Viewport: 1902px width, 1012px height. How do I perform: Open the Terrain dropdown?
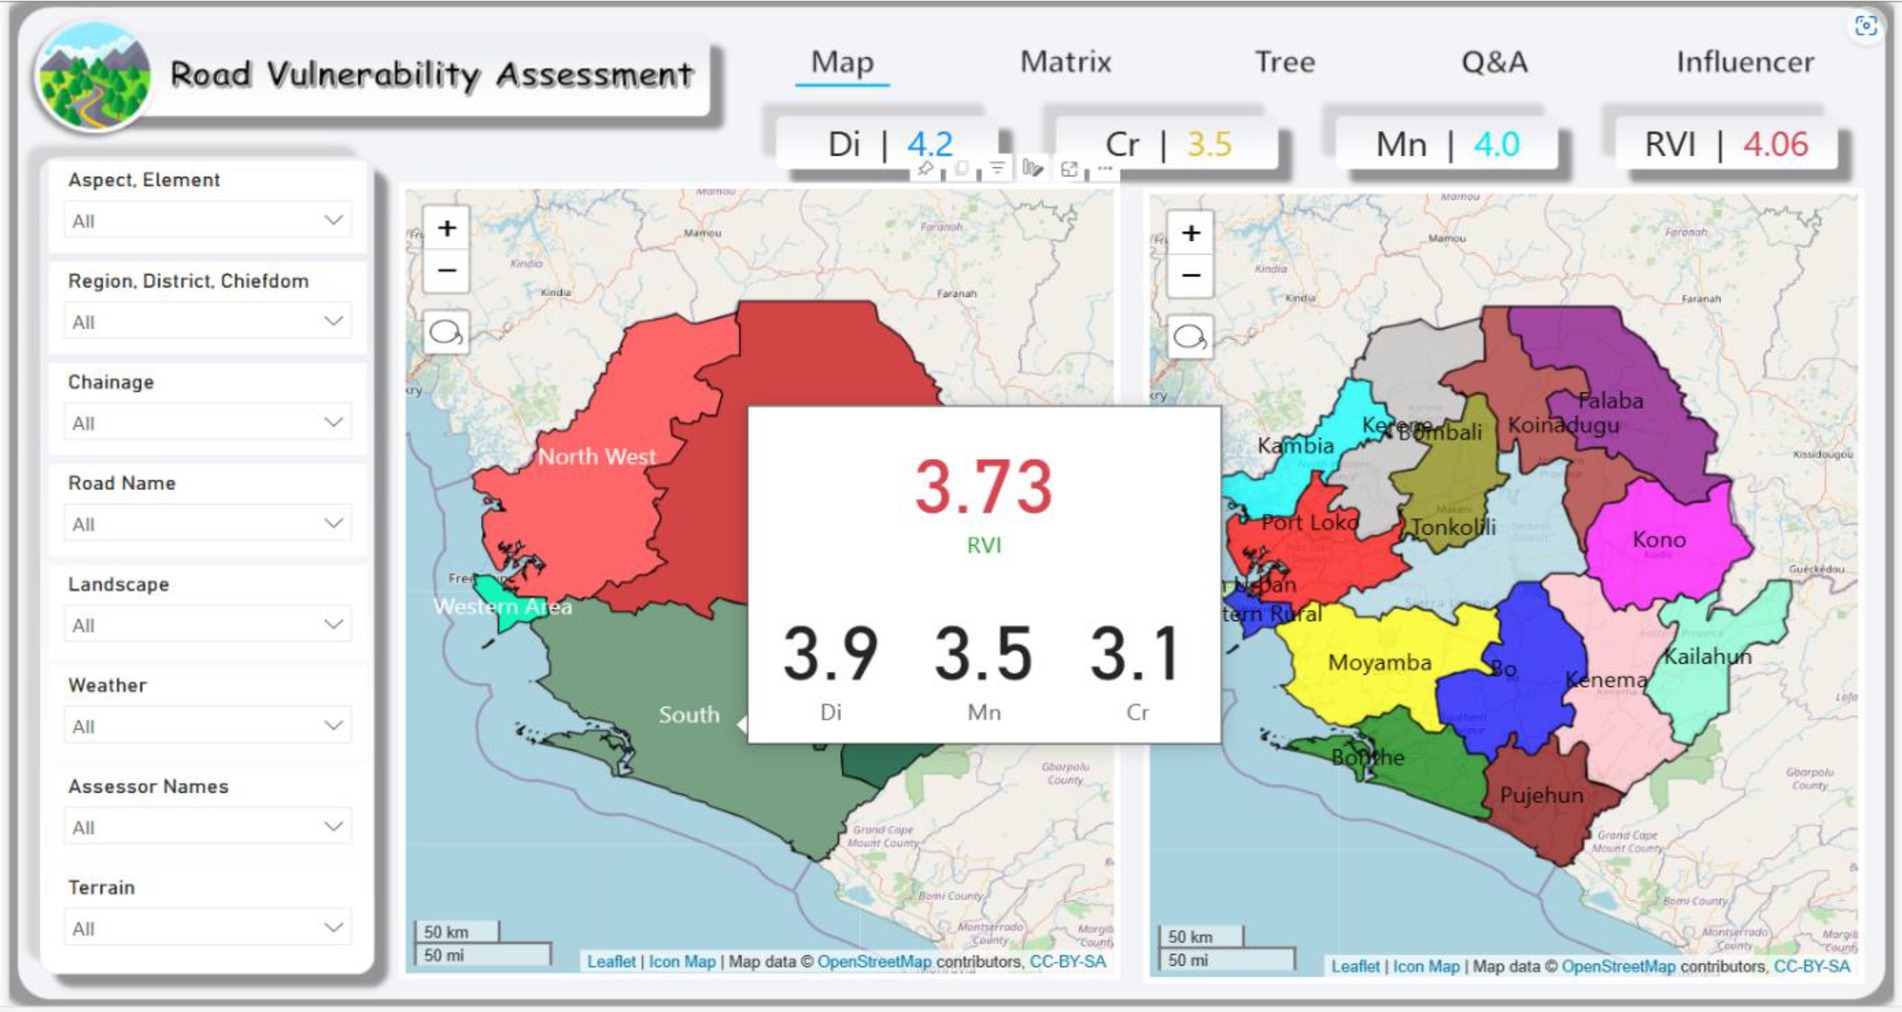pyautogui.click(x=207, y=928)
